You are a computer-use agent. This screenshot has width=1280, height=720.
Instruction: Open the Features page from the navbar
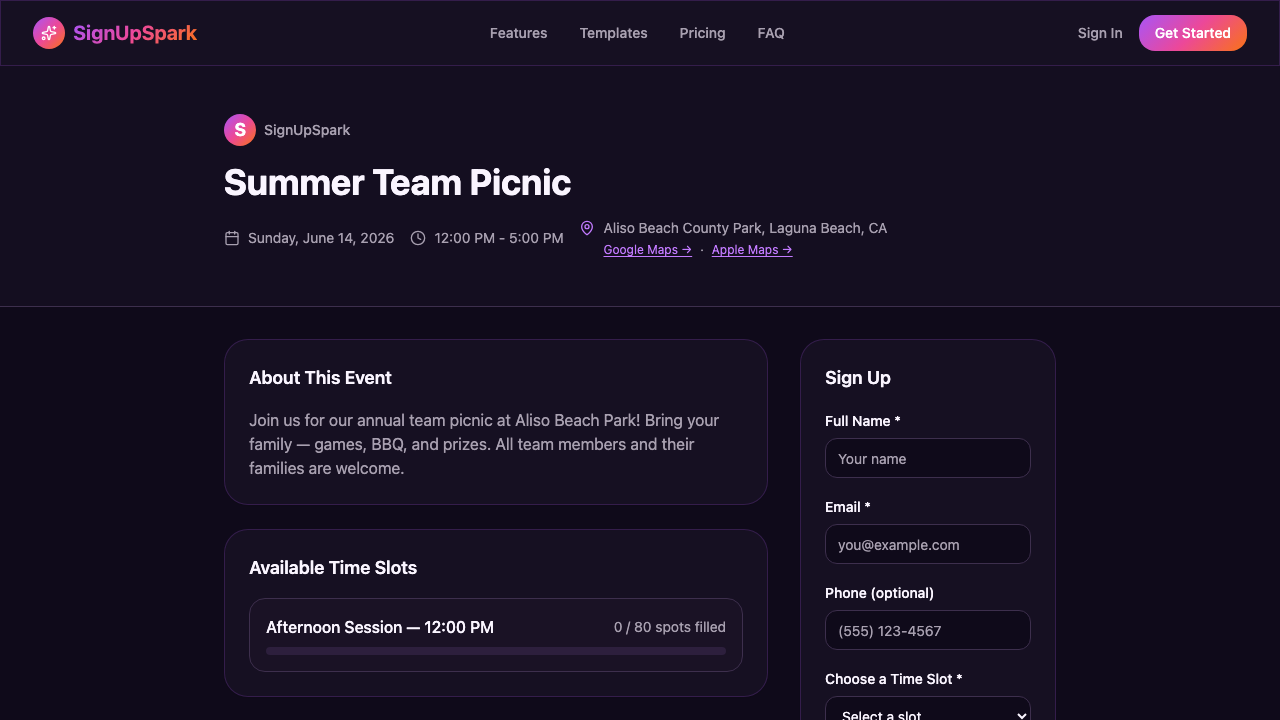518,33
